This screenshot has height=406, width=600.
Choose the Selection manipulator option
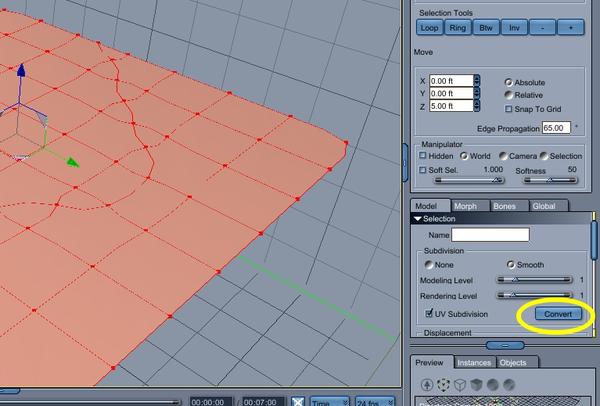543,156
